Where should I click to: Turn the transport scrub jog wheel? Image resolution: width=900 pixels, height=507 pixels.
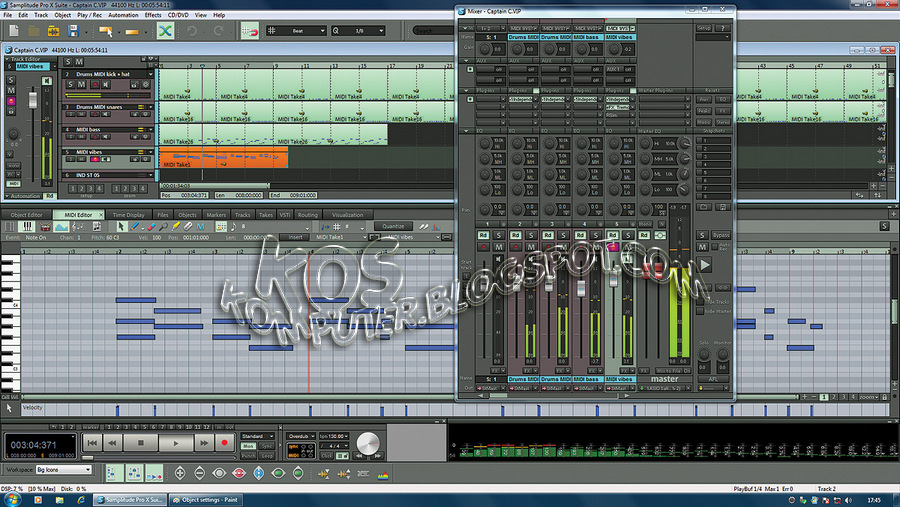click(x=367, y=443)
